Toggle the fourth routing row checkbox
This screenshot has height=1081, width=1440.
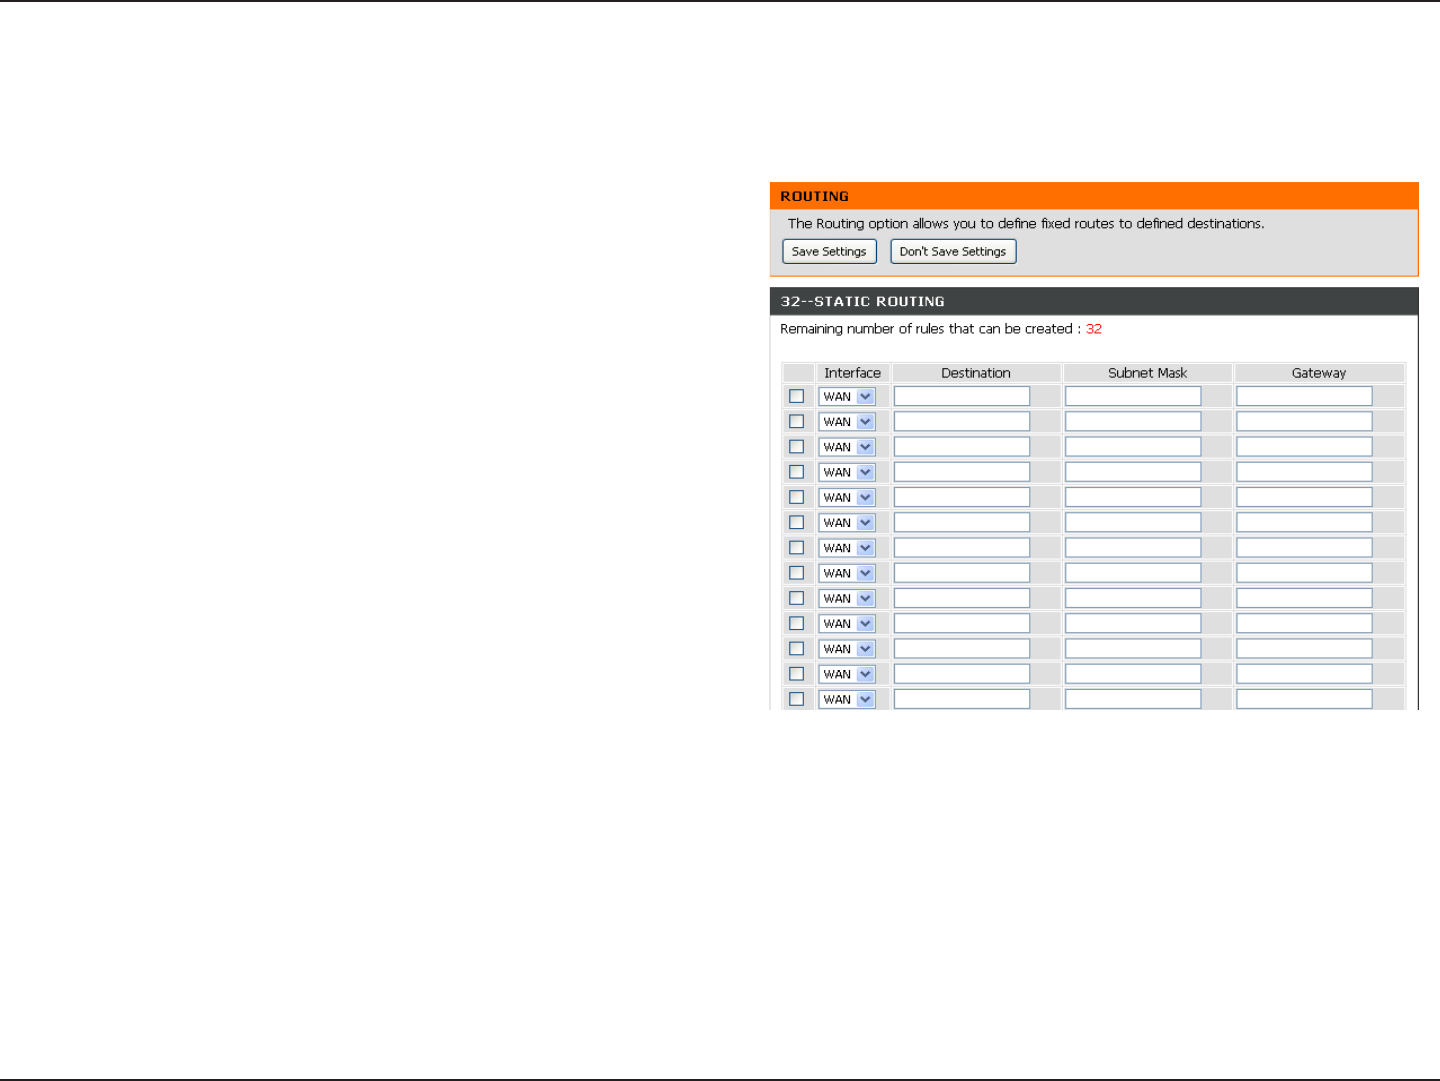796,472
